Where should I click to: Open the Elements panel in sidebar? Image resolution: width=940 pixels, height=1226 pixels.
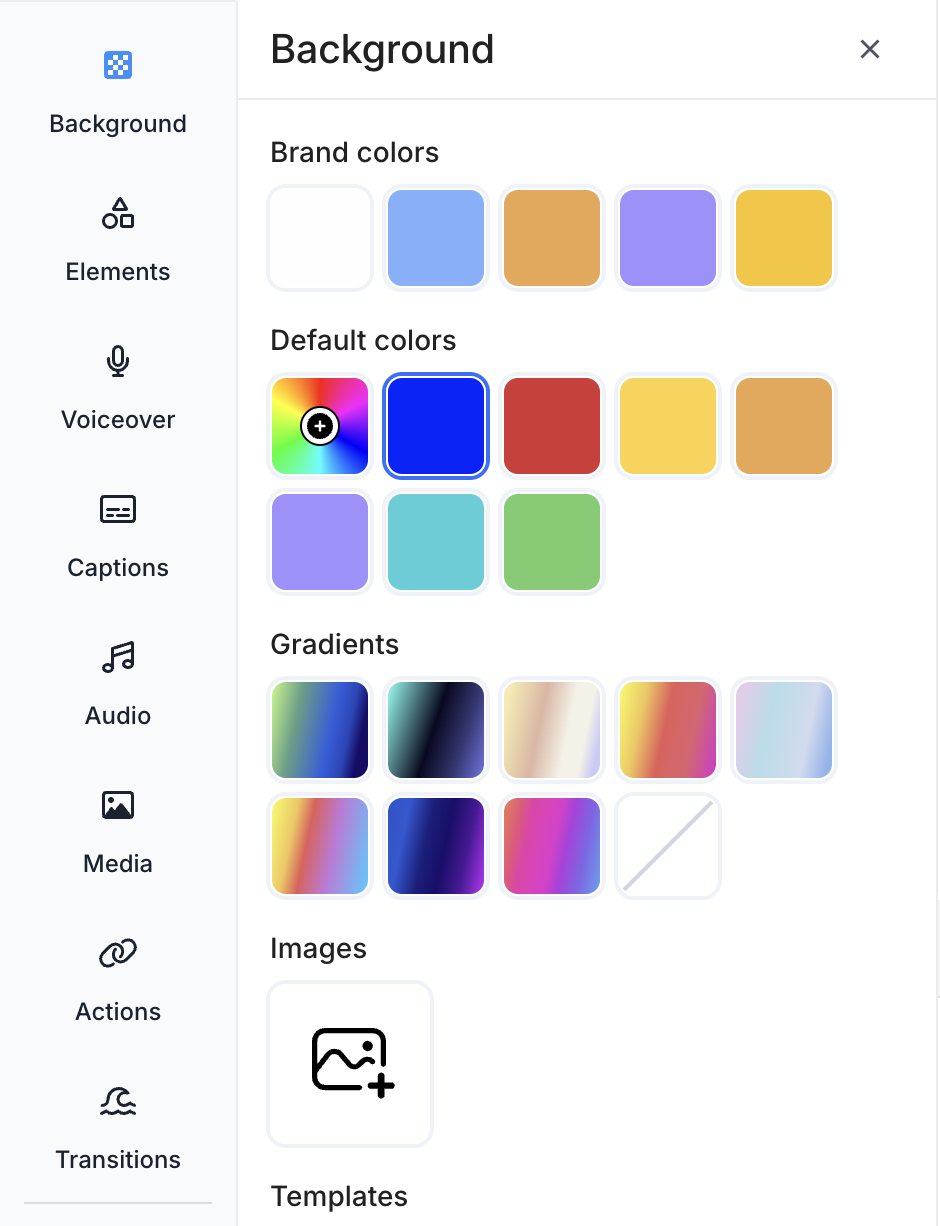118,240
